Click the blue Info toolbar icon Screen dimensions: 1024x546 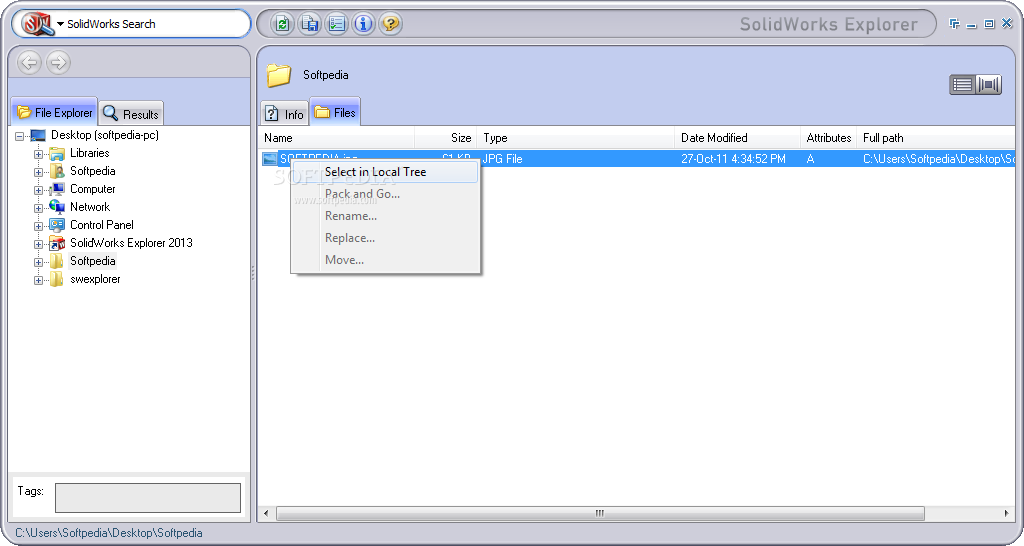[x=363, y=24]
